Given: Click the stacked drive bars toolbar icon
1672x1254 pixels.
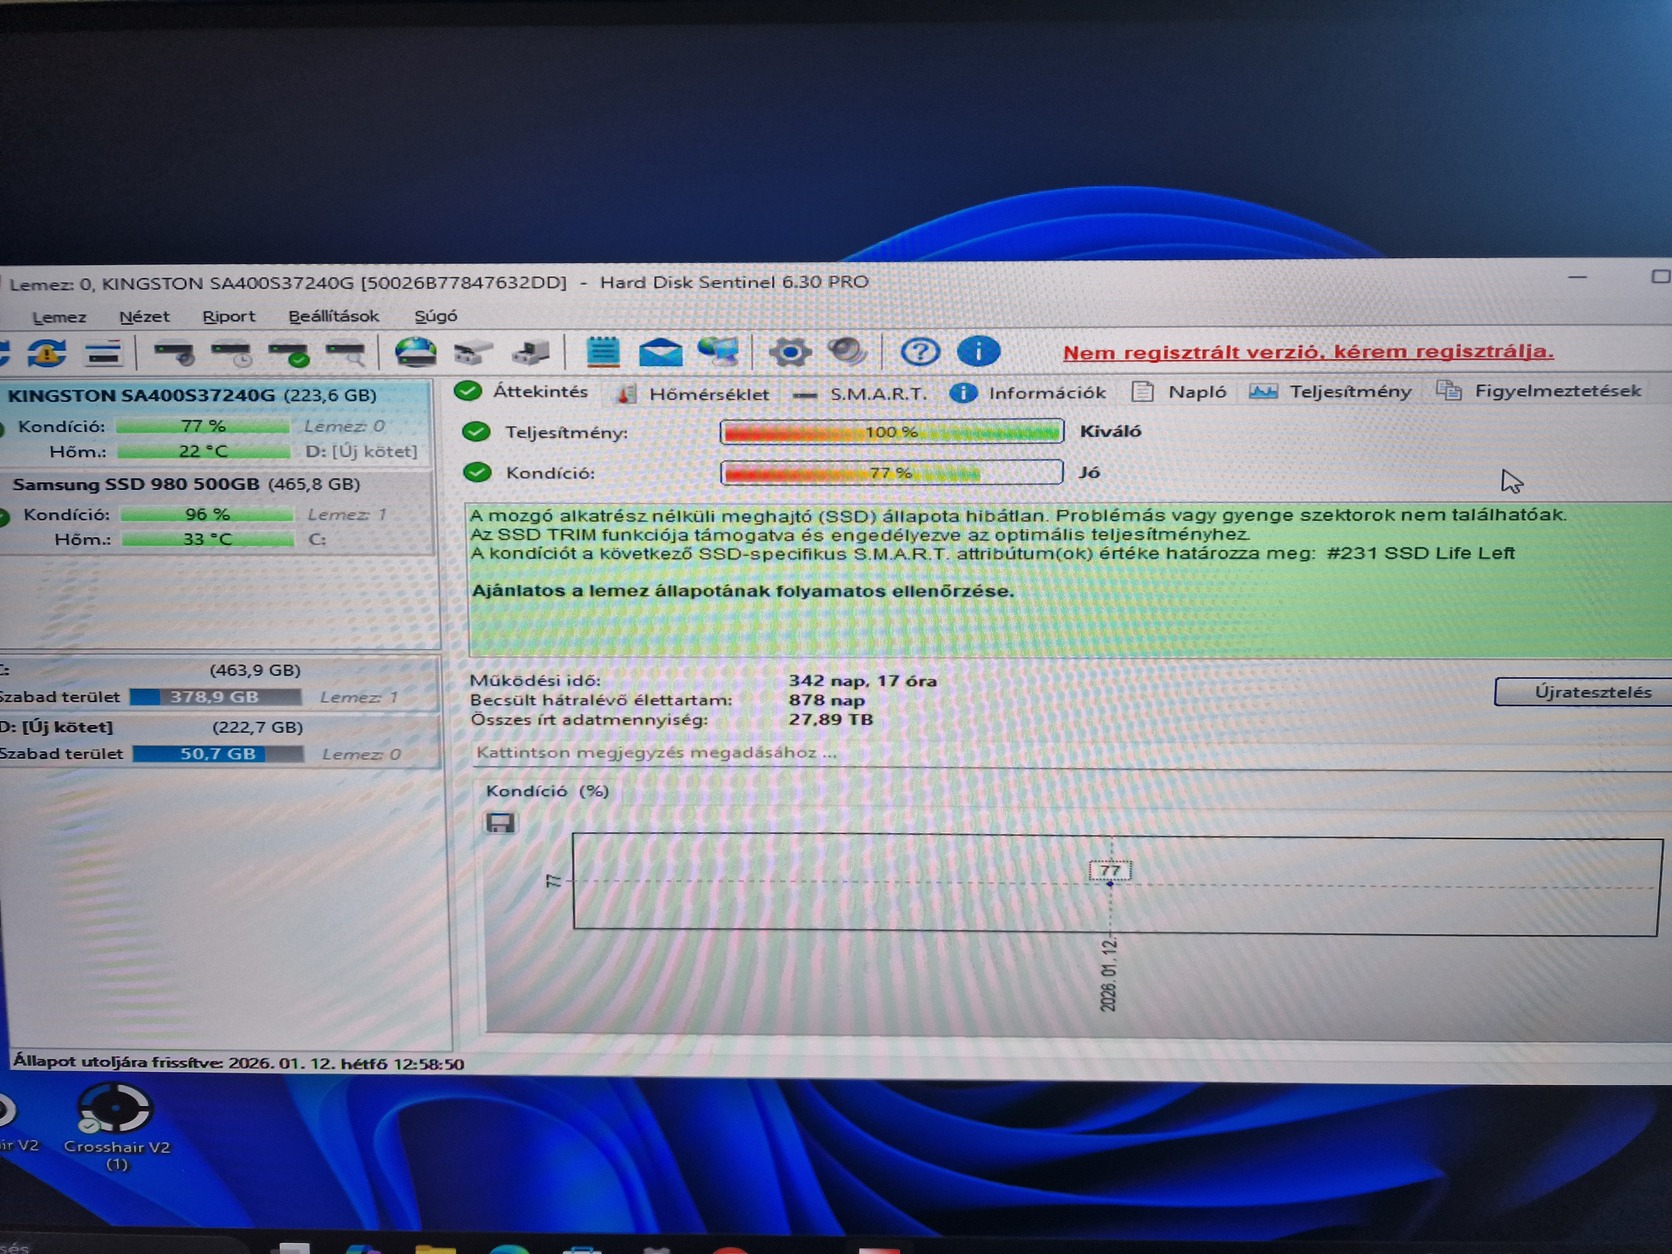Looking at the screenshot, I should 102,353.
